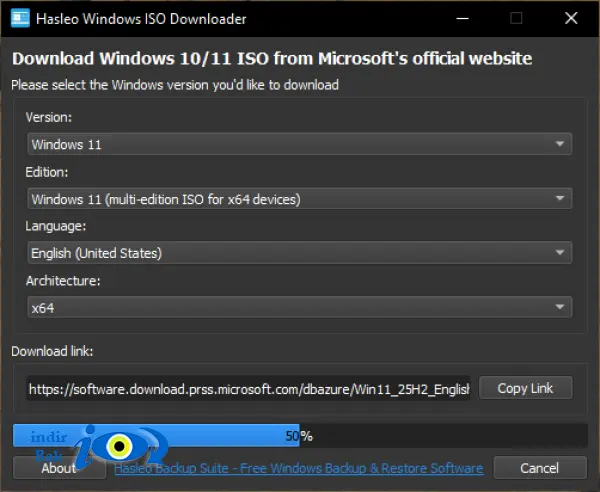This screenshot has width=600, height=492.
Task: Click the 'Edition:' label
Action: (x=47, y=172)
